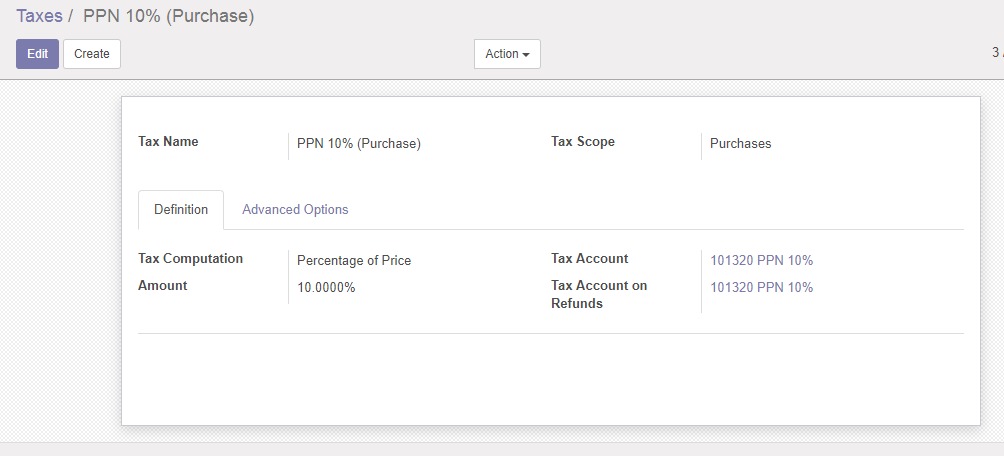The height and width of the screenshot is (456, 1004).
Task: Go back to Taxes breadcrumb
Action: tap(39, 16)
